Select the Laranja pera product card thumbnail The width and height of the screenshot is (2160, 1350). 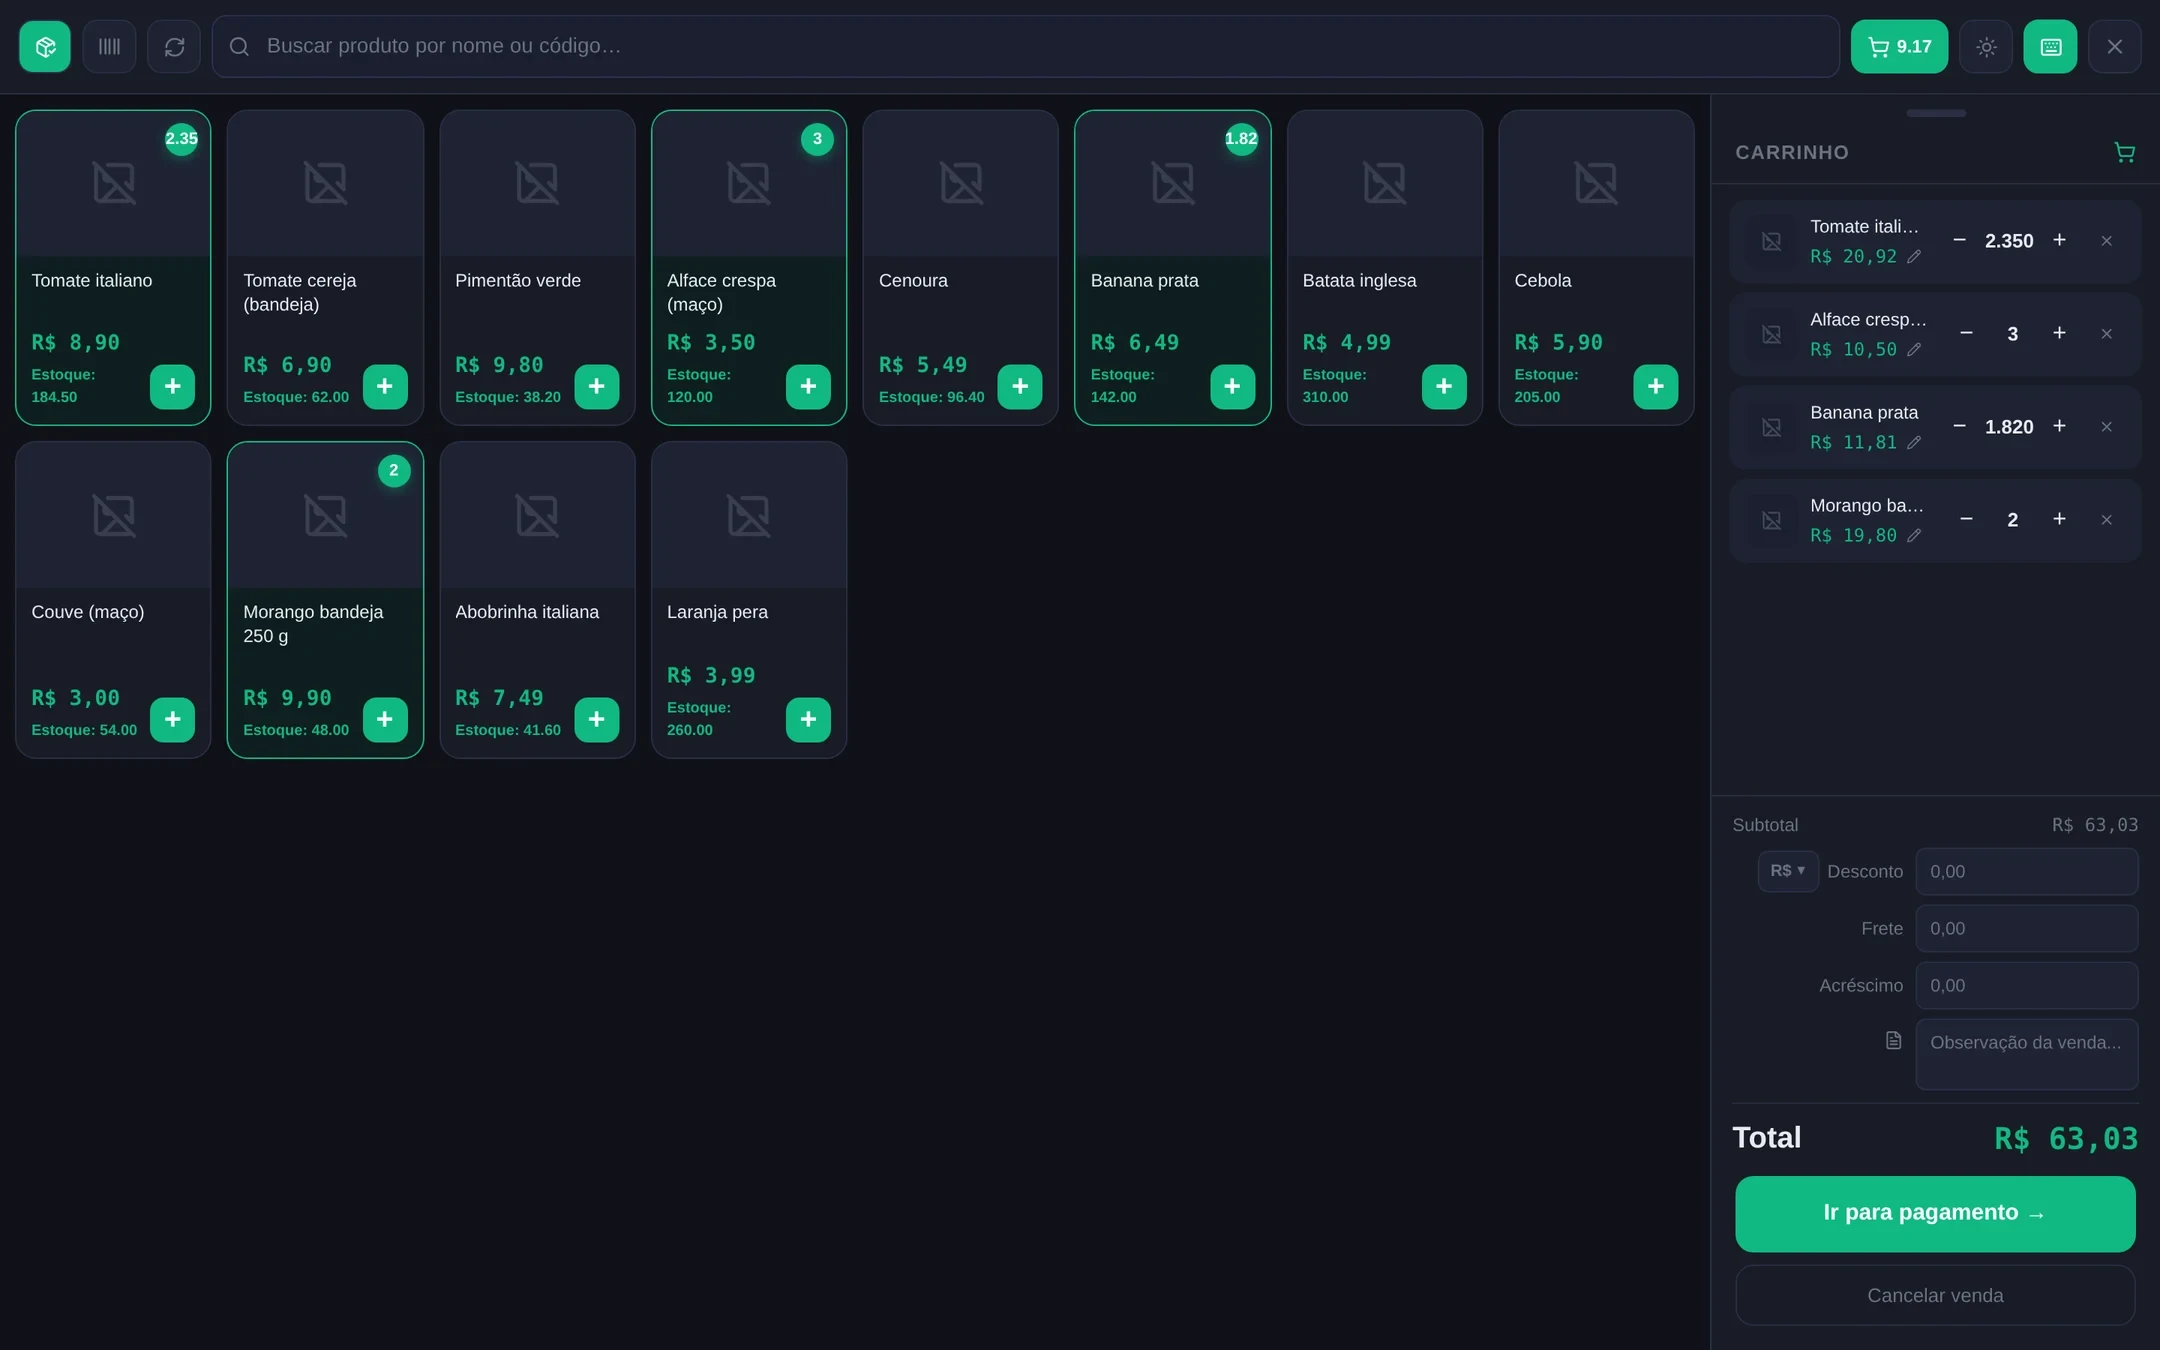click(748, 516)
